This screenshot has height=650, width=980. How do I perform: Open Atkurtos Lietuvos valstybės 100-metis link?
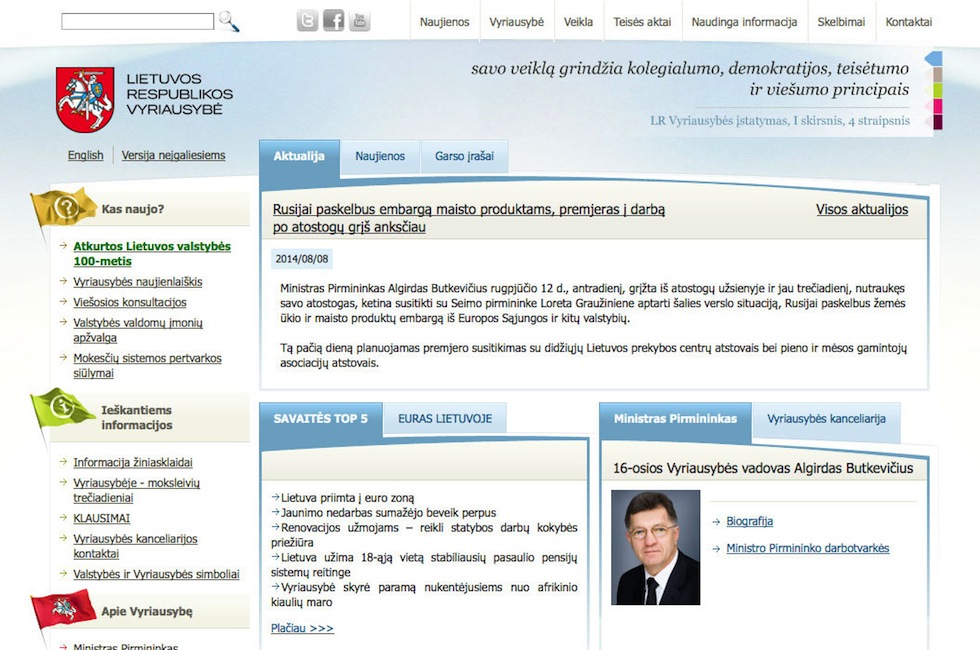(152, 254)
